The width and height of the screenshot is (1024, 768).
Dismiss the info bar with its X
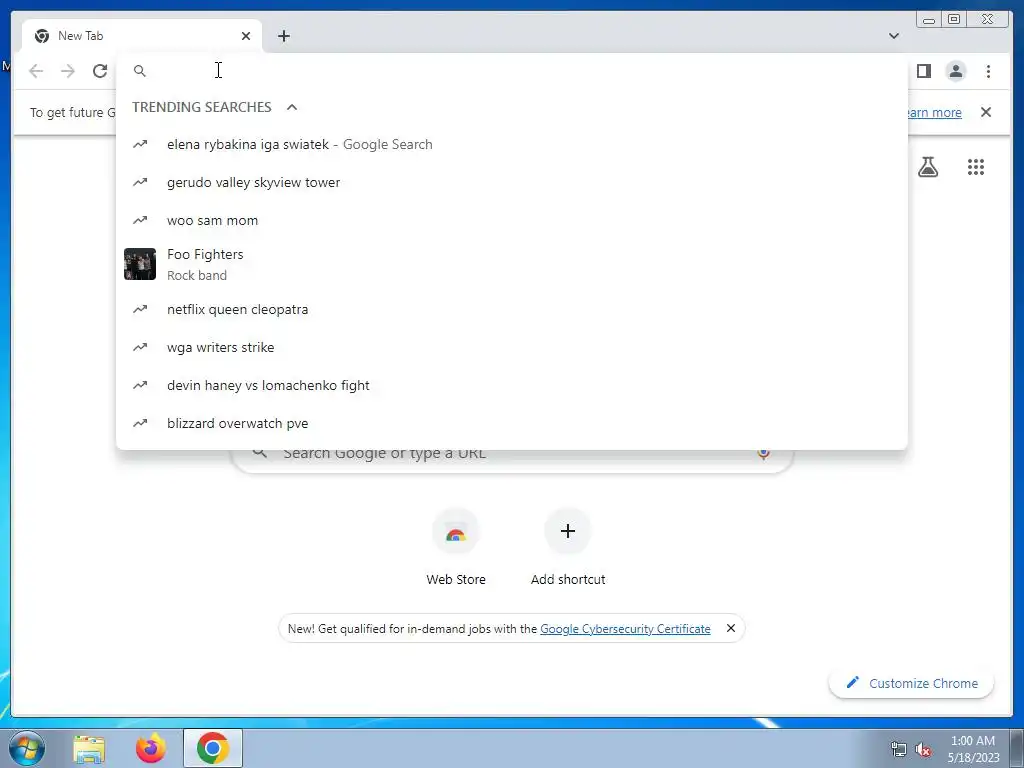pyautogui.click(x=985, y=112)
